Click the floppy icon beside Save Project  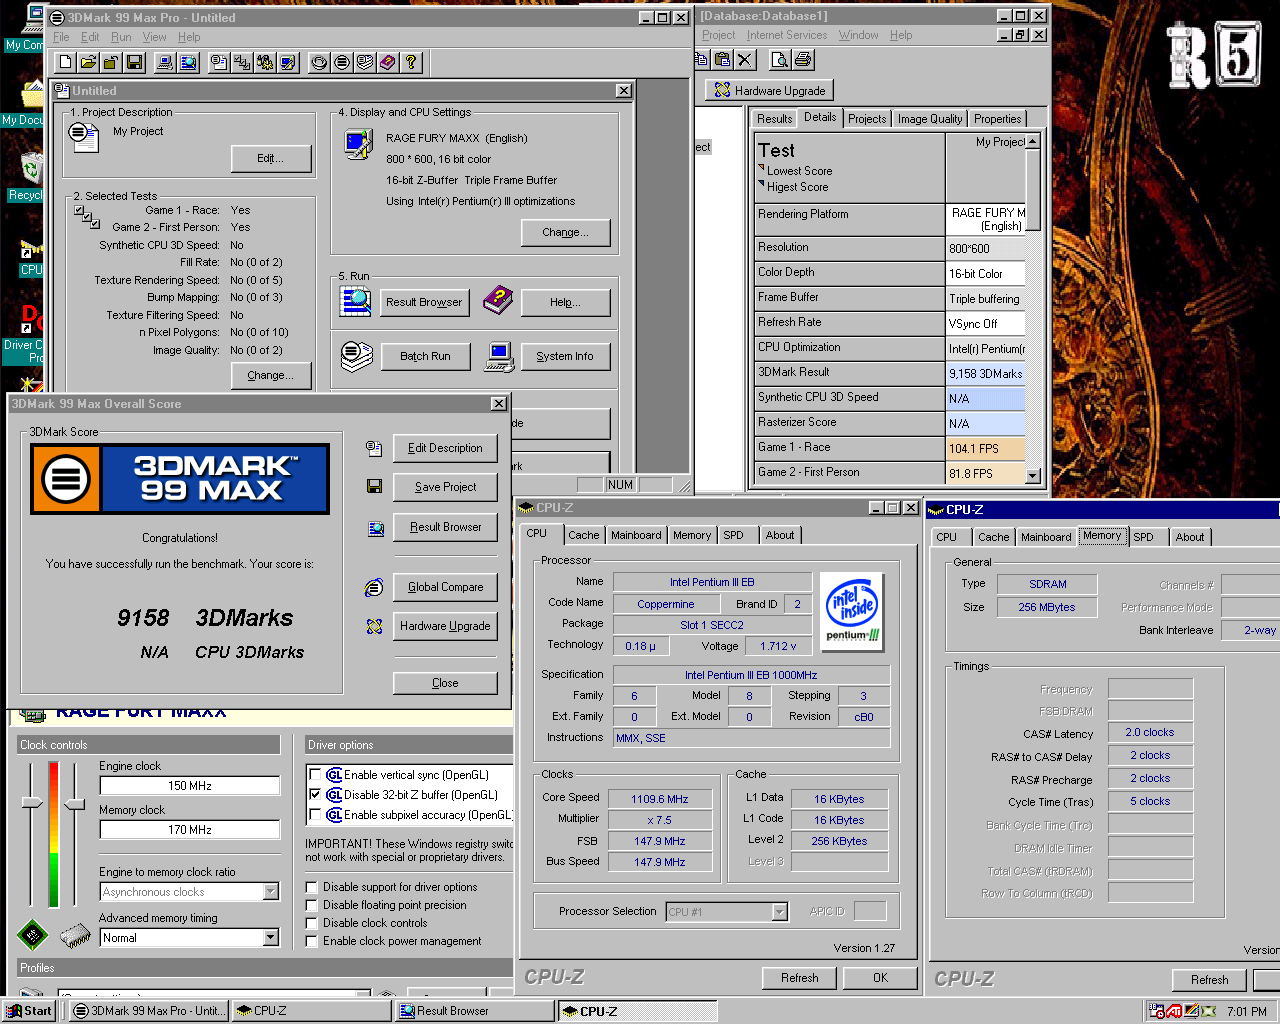tap(374, 486)
